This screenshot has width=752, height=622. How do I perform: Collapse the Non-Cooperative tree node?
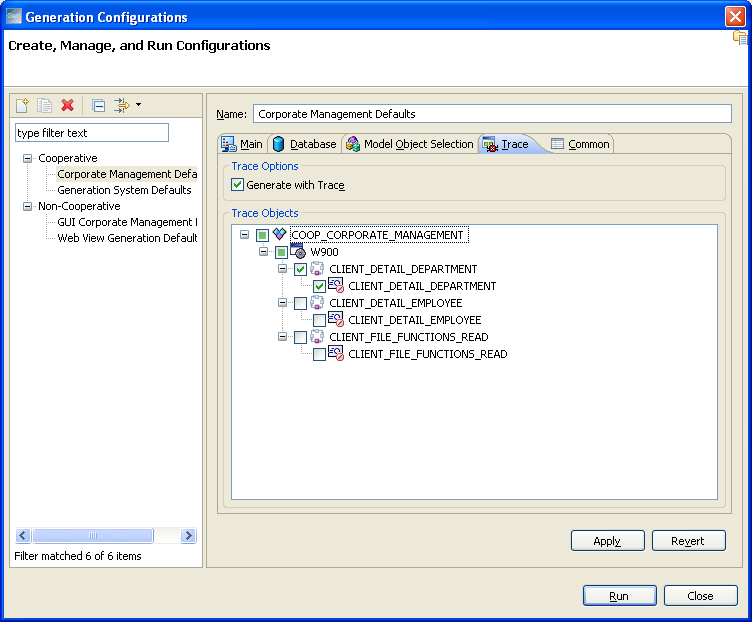pyautogui.click(x=27, y=206)
